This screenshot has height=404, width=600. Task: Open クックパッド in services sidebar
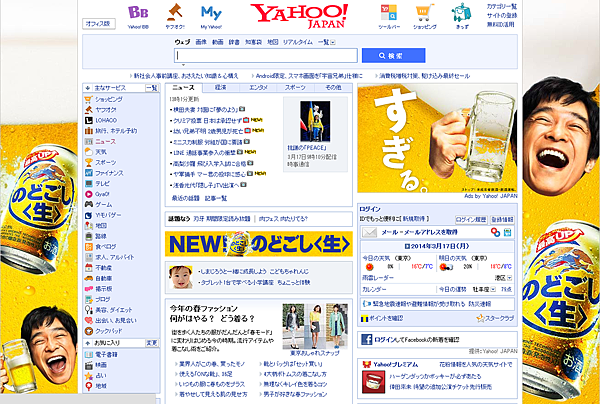(109, 331)
